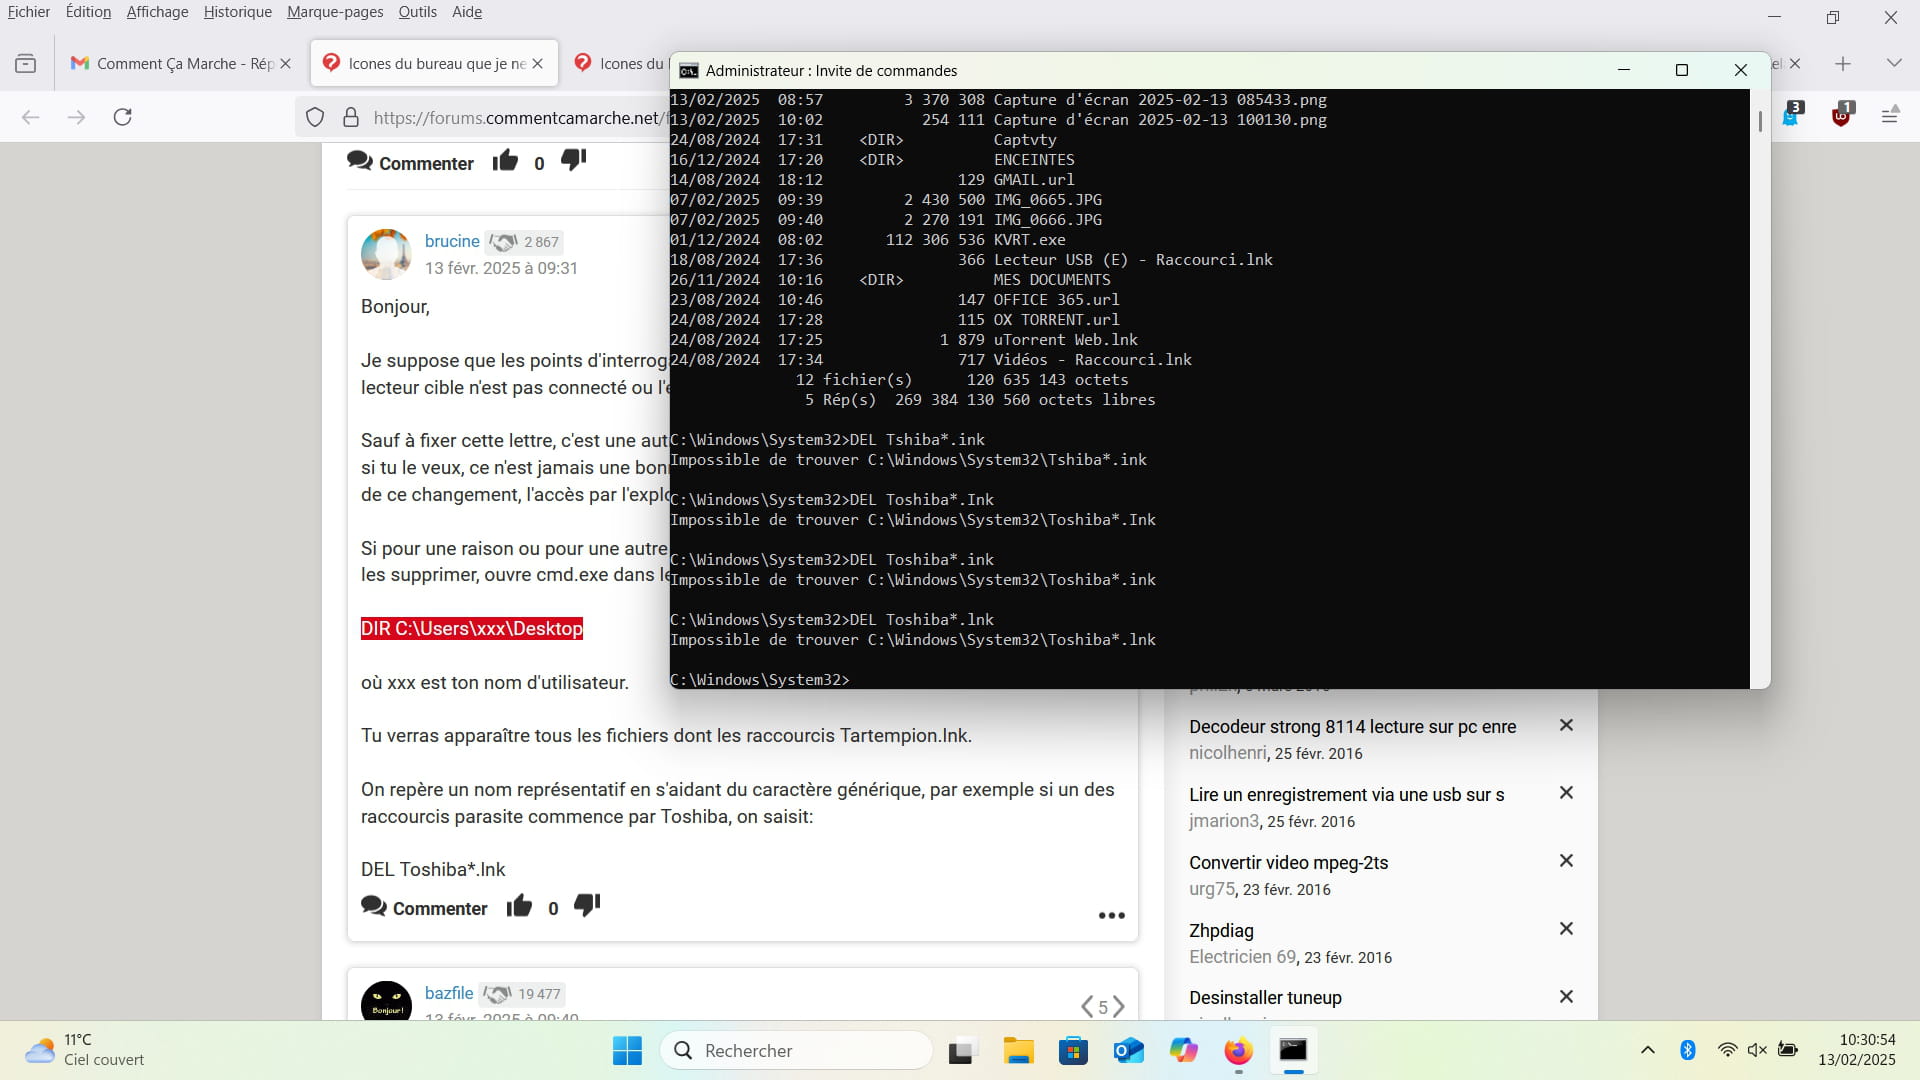Open Convertir video mpeg-2ts thread
This screenshot has height=1080, width=1920.
[1289, 863]
